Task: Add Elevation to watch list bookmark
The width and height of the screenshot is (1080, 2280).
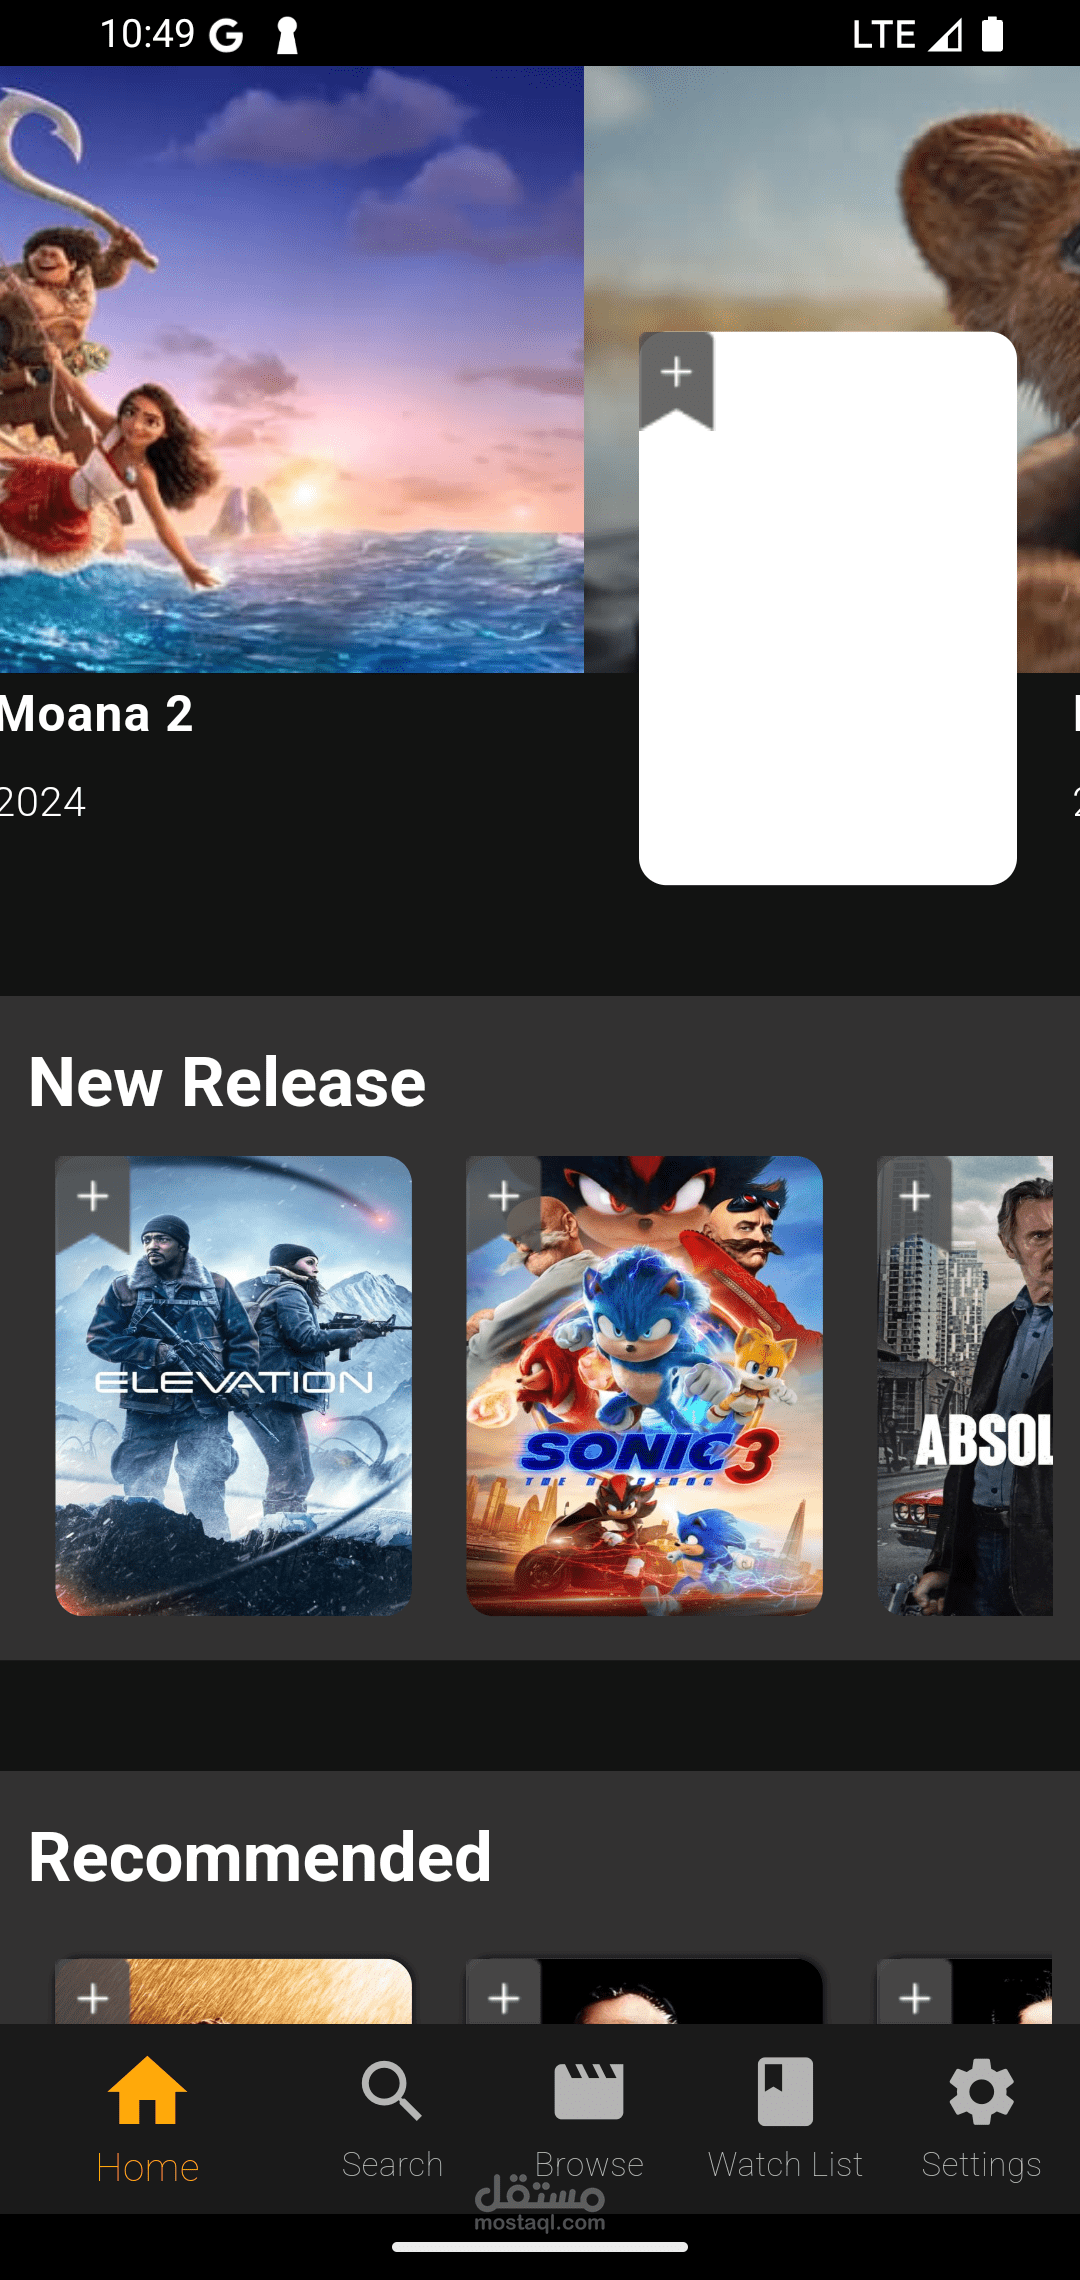Action: (x=93, y=1203)
